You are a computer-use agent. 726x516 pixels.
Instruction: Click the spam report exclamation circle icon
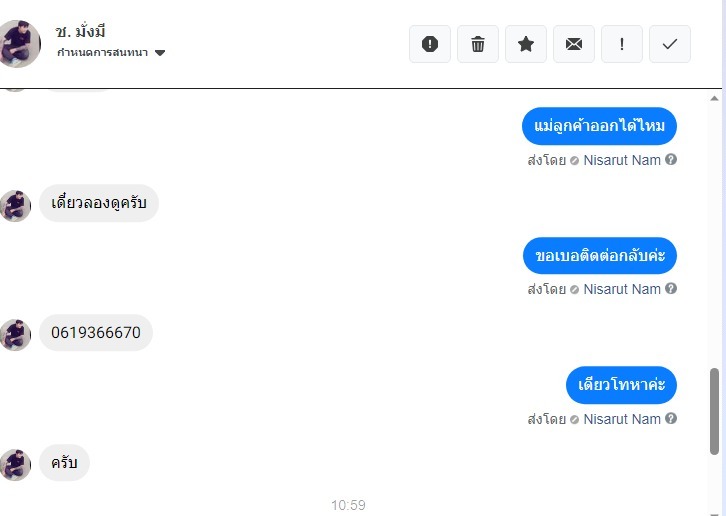(430, 44)
